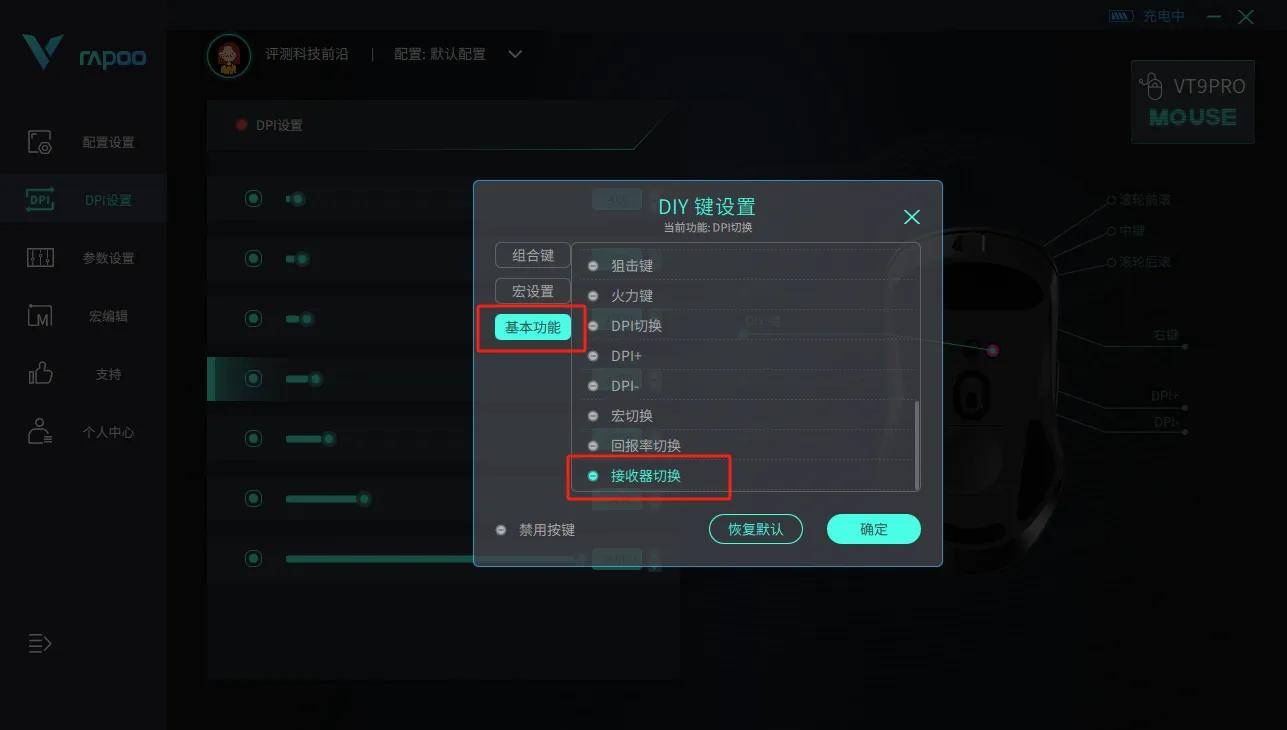Select the 接收器切换 radio option
The height and width of the screenshot is (730, 1287).
(x=593, y=476)
